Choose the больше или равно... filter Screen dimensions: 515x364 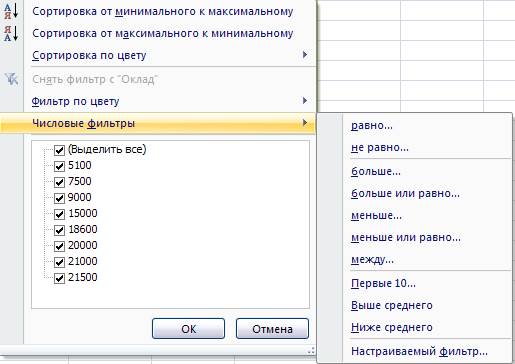(405, 193)
